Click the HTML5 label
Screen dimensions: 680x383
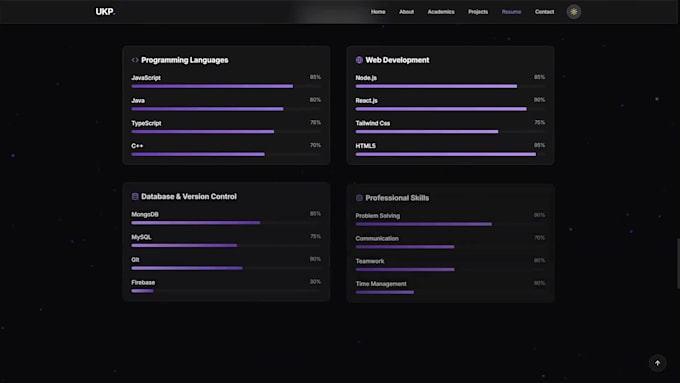(x=366, y=146)
